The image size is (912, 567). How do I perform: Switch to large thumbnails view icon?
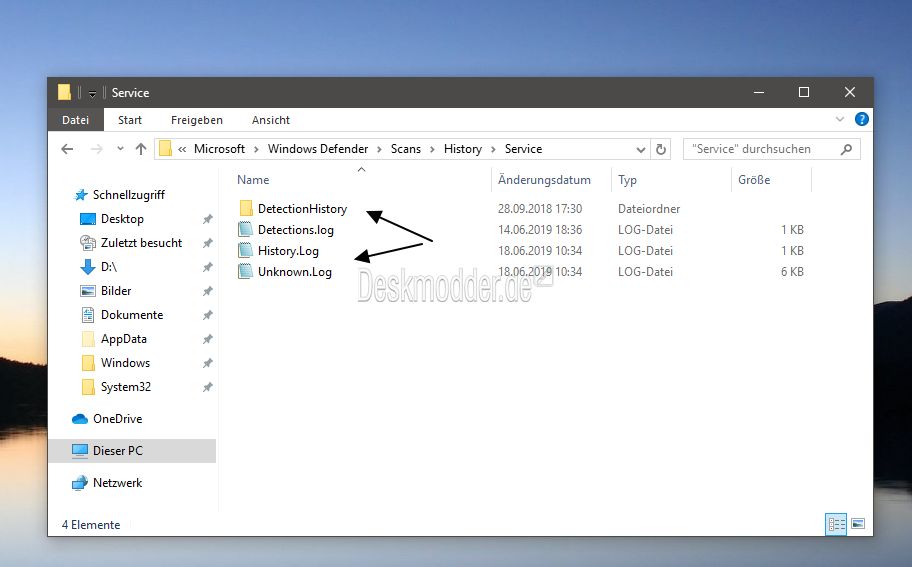[x=858, y=524]
